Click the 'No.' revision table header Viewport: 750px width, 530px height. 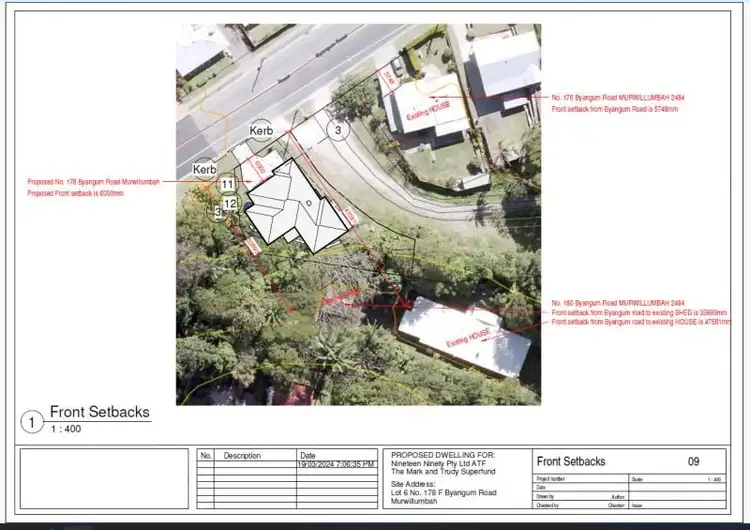pos(206,455)
